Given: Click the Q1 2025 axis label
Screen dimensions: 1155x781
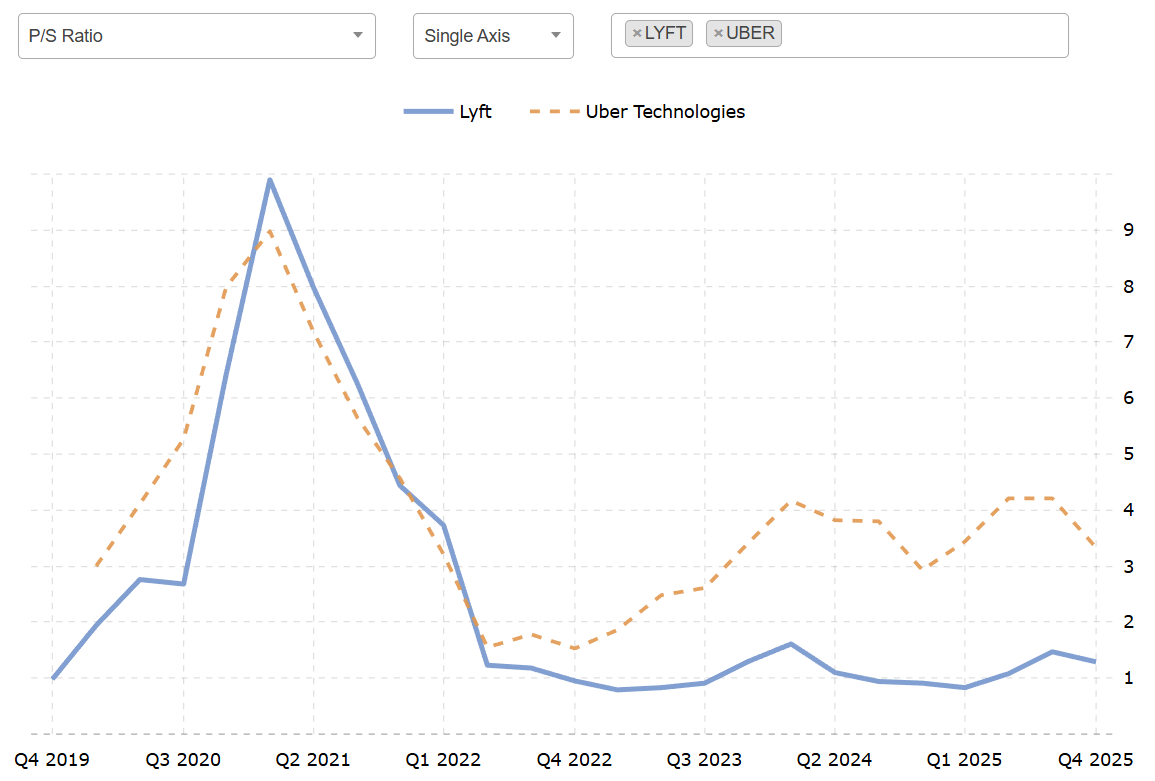Looking at the screenshot, I should click(964, 760).
